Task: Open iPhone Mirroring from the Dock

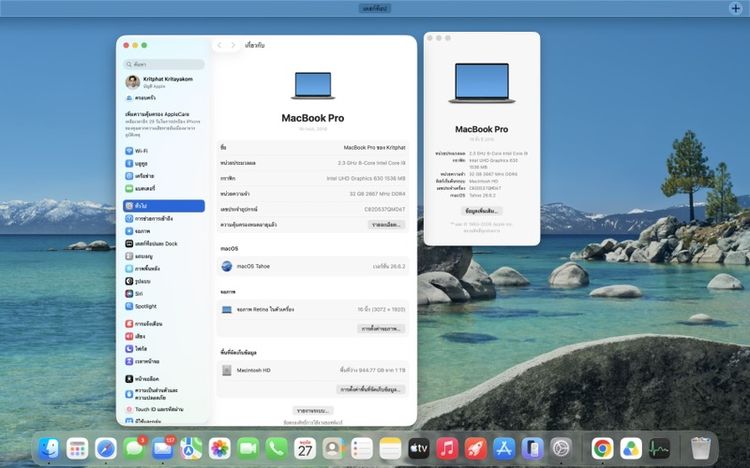Action: [x=532, y=448]
